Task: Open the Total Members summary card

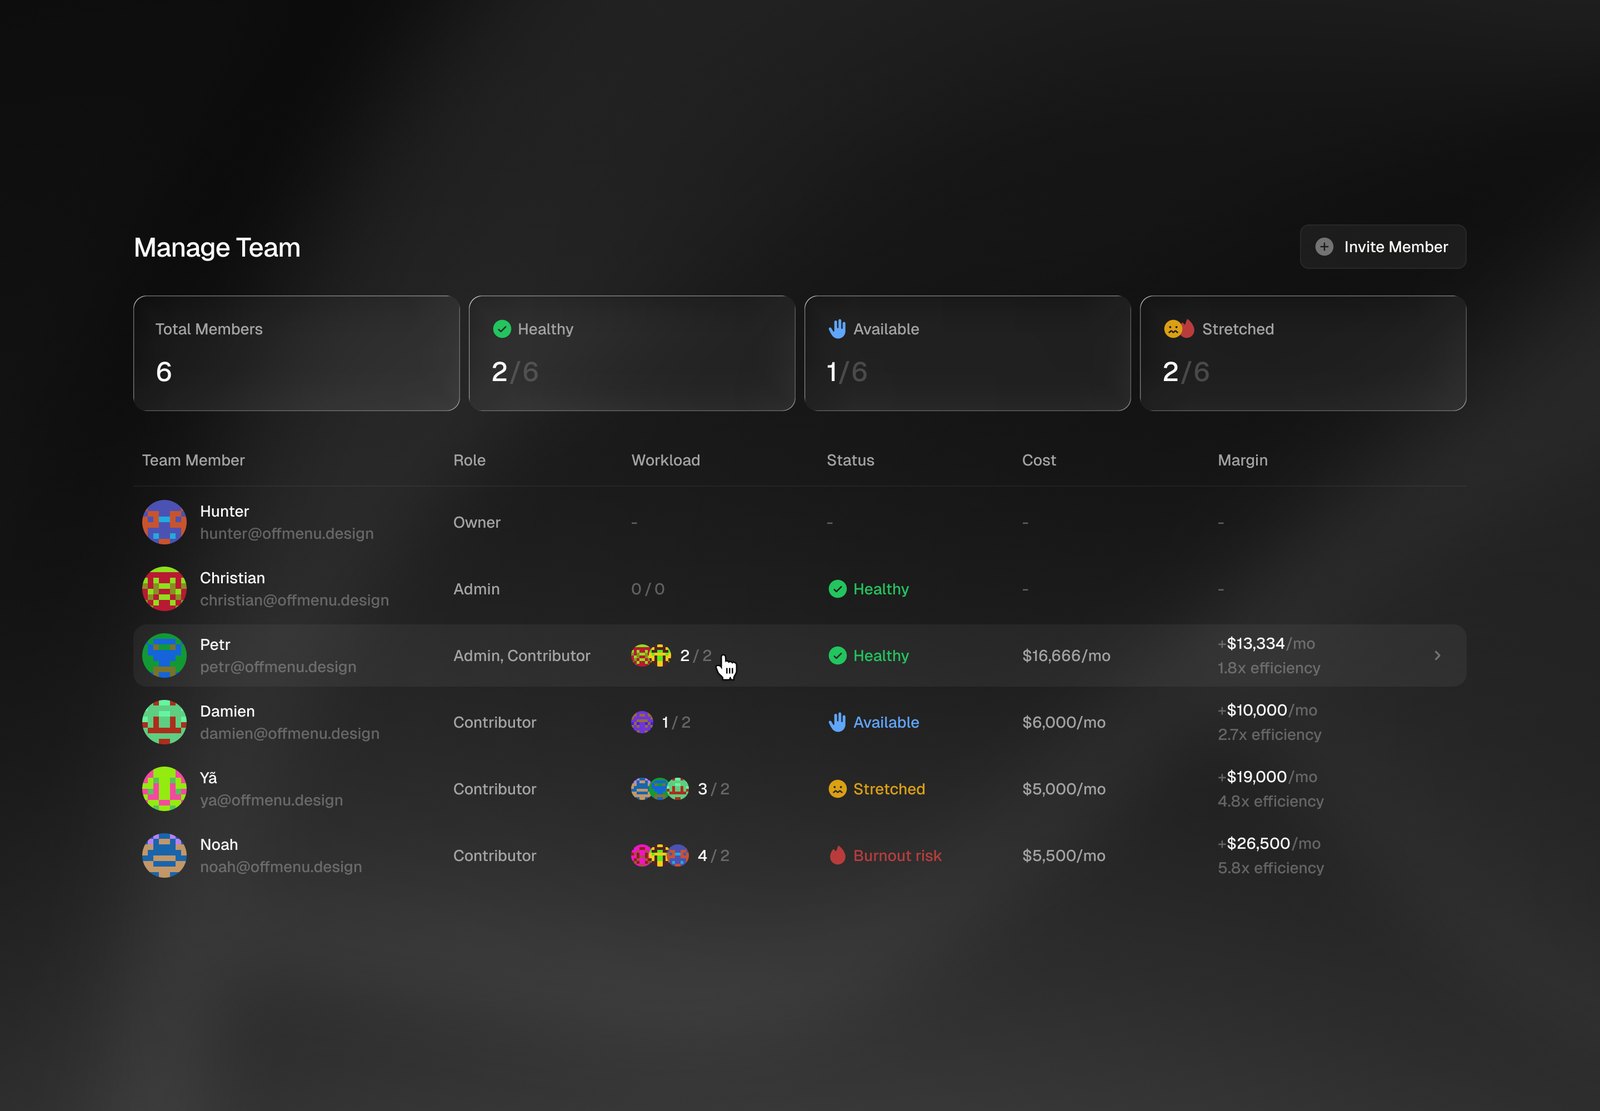Action: point(297,353)
